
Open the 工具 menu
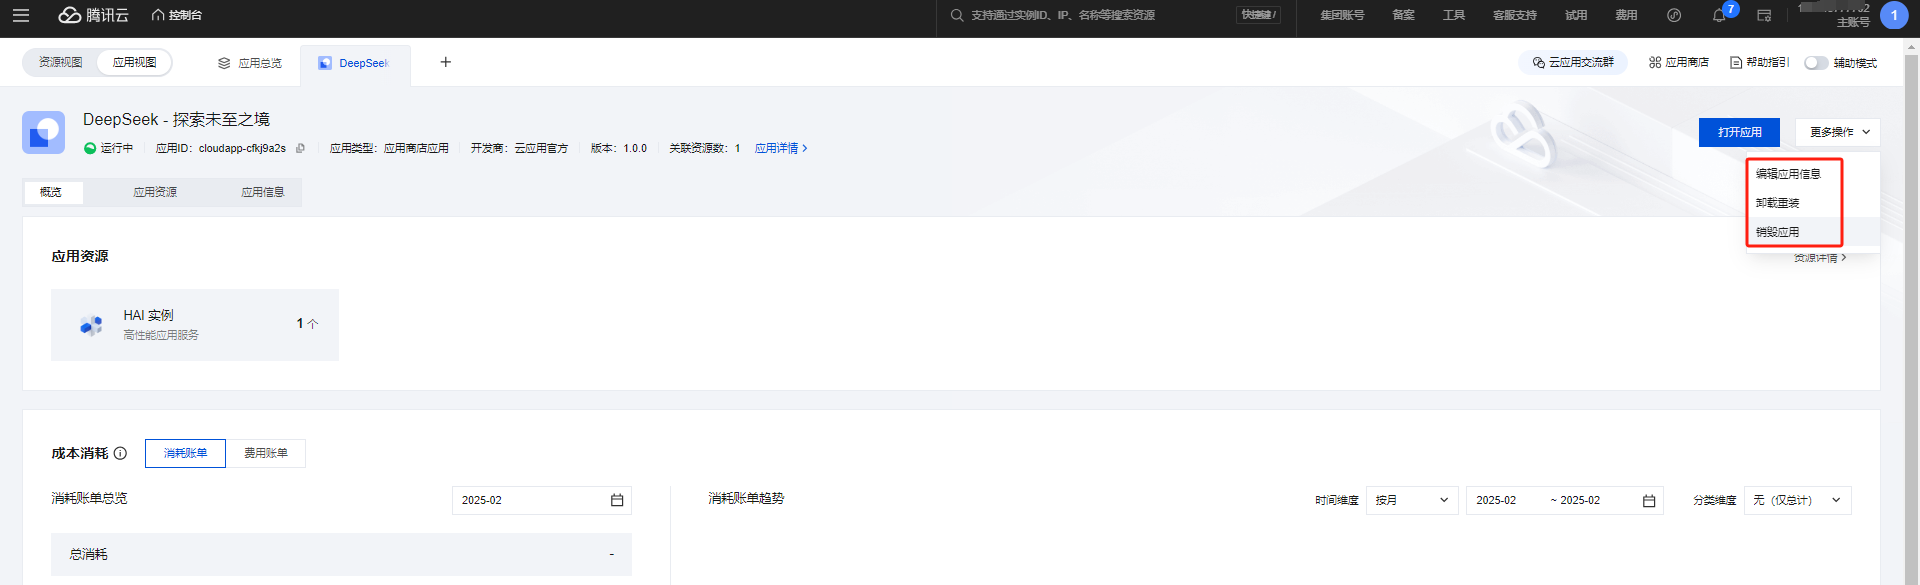[1454, 15]
